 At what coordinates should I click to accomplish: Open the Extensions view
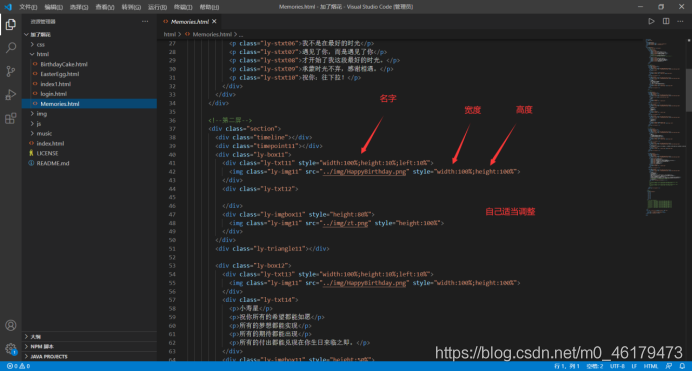(11, 118)
